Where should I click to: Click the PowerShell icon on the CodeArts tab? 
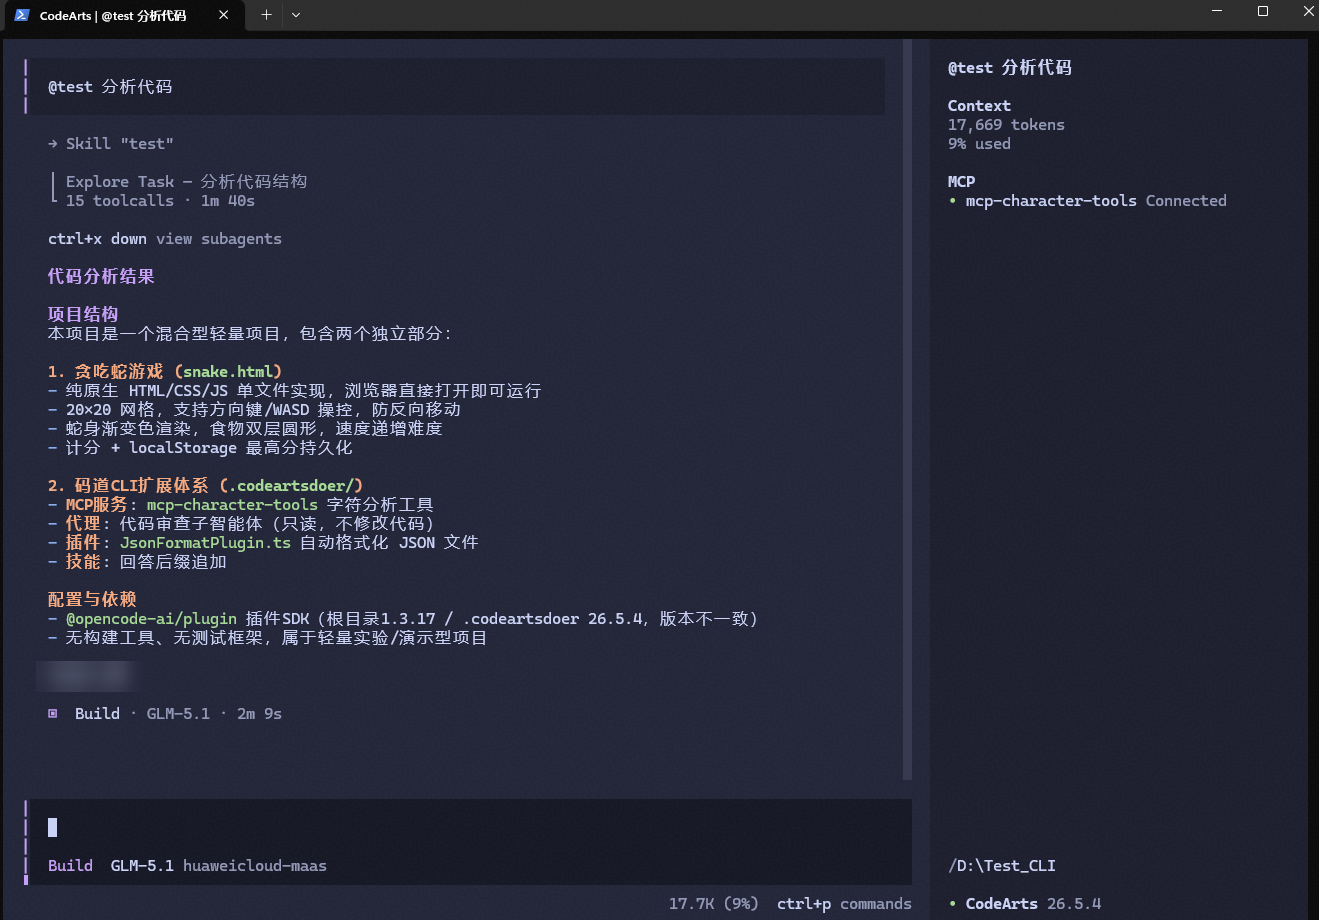tap(22, 15)
